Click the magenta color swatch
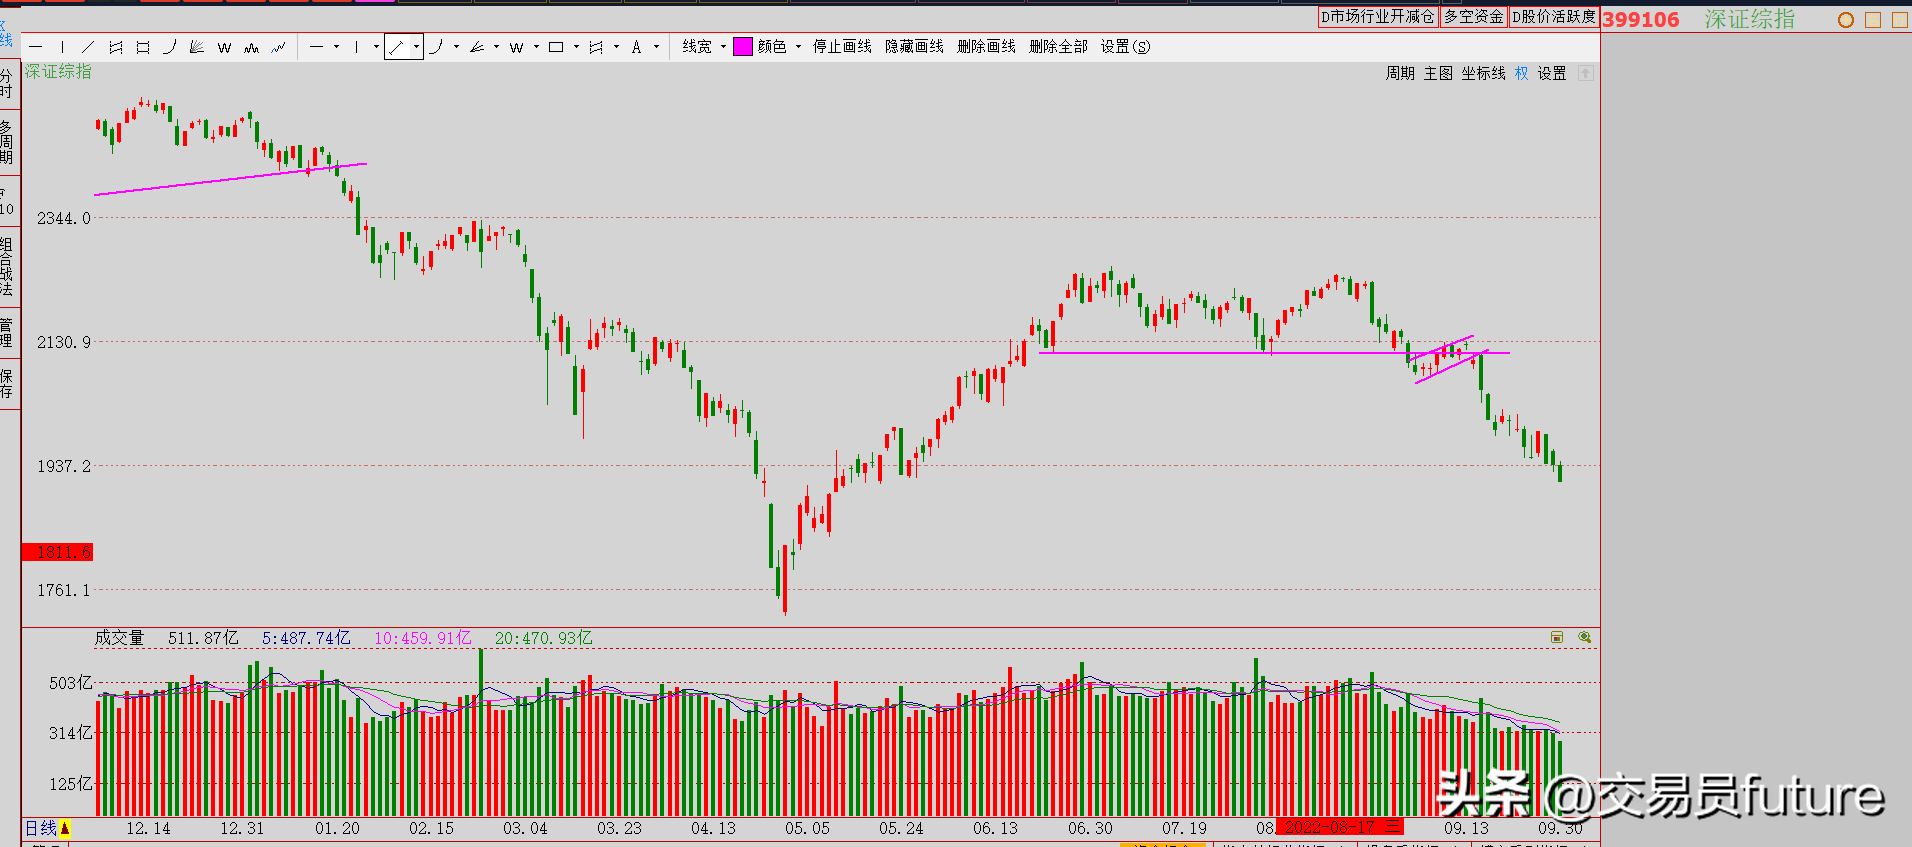 743,47
